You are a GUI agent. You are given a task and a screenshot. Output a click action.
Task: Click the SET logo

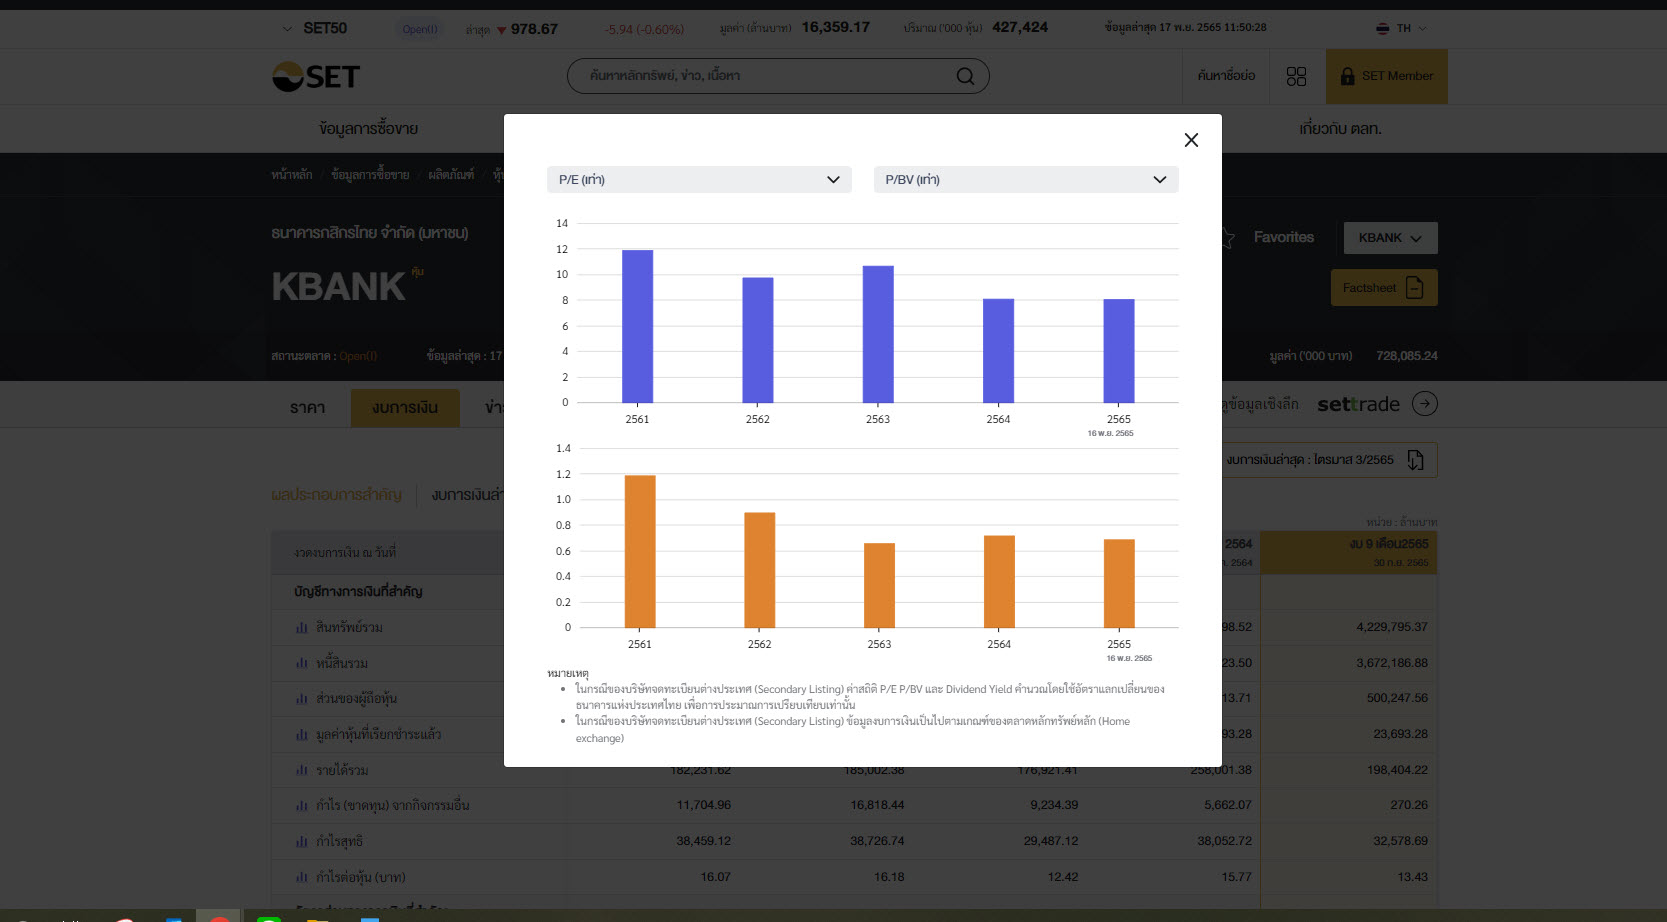(x=316, y=77)
